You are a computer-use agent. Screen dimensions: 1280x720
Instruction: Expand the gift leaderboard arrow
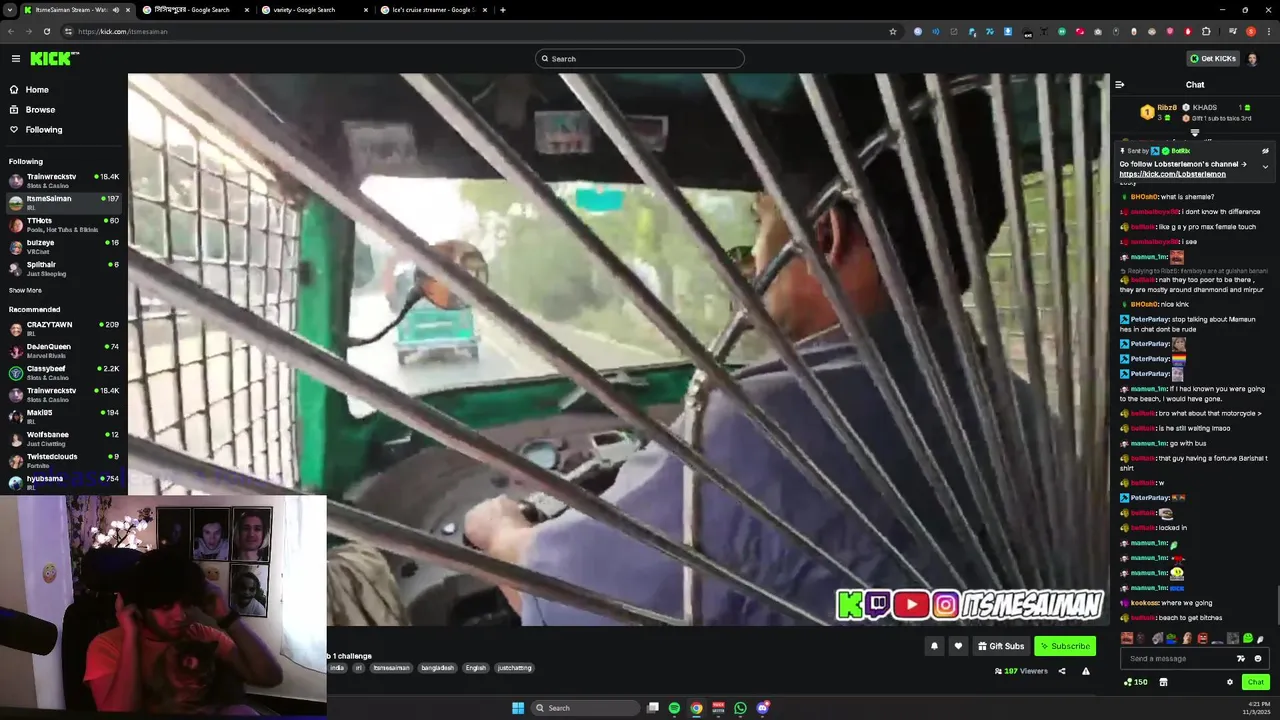pyautogui.click(x=1194, y=133)
